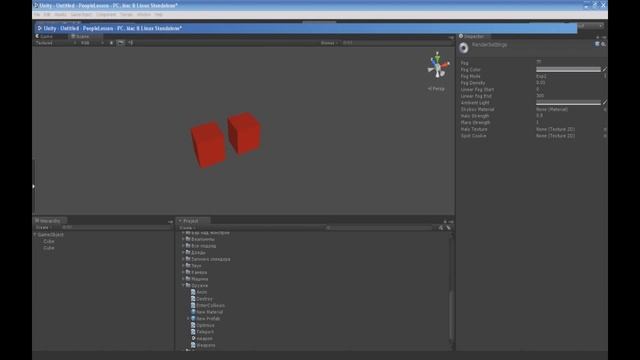
Task: Click the Машина folder icon
Action: pyautogui.click(x=188, y=279)
